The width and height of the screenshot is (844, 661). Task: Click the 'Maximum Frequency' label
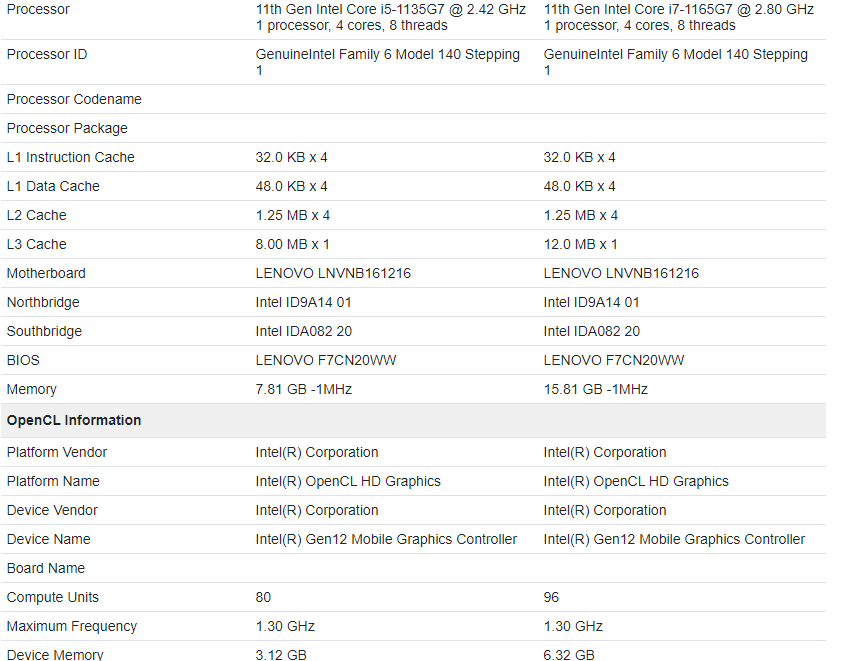click(72, 627)
